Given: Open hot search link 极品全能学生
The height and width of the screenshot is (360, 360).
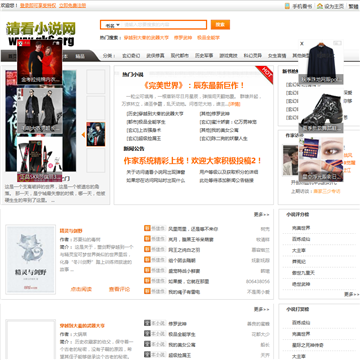Looking at the screenshot, I should [208, 38].
